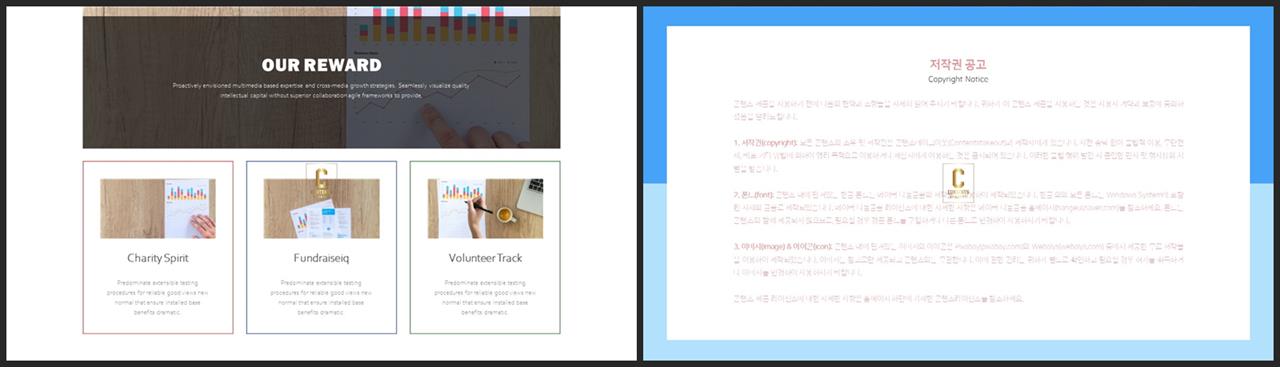The image size is (1280, 367).
Task: Click the "Fundraiseiq" title
Action: tap(321, 258)
